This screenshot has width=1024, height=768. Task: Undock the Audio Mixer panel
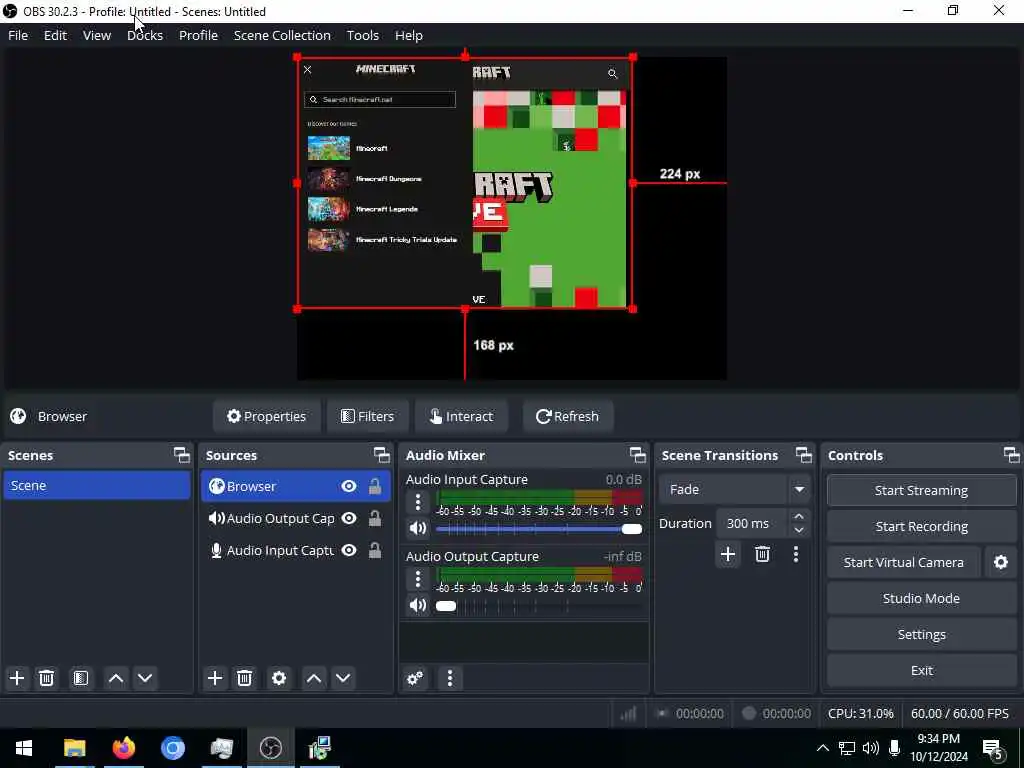637,455
